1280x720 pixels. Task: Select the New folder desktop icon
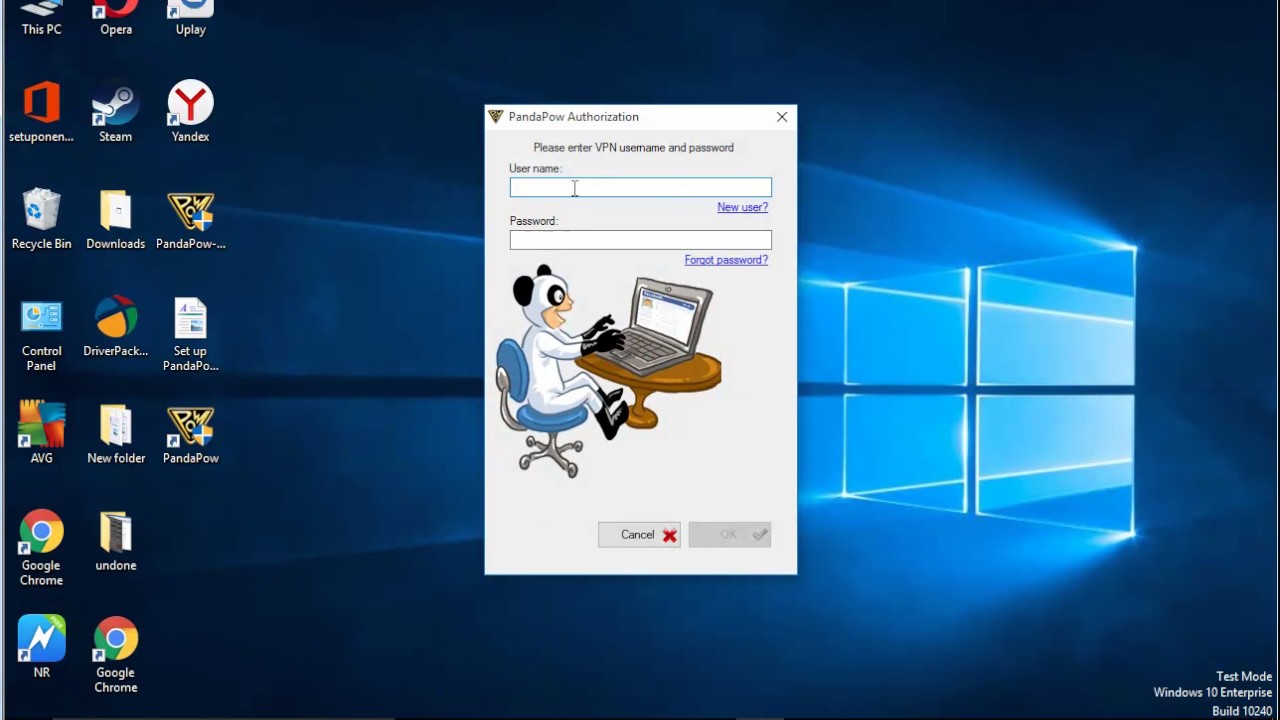(116, 433)
